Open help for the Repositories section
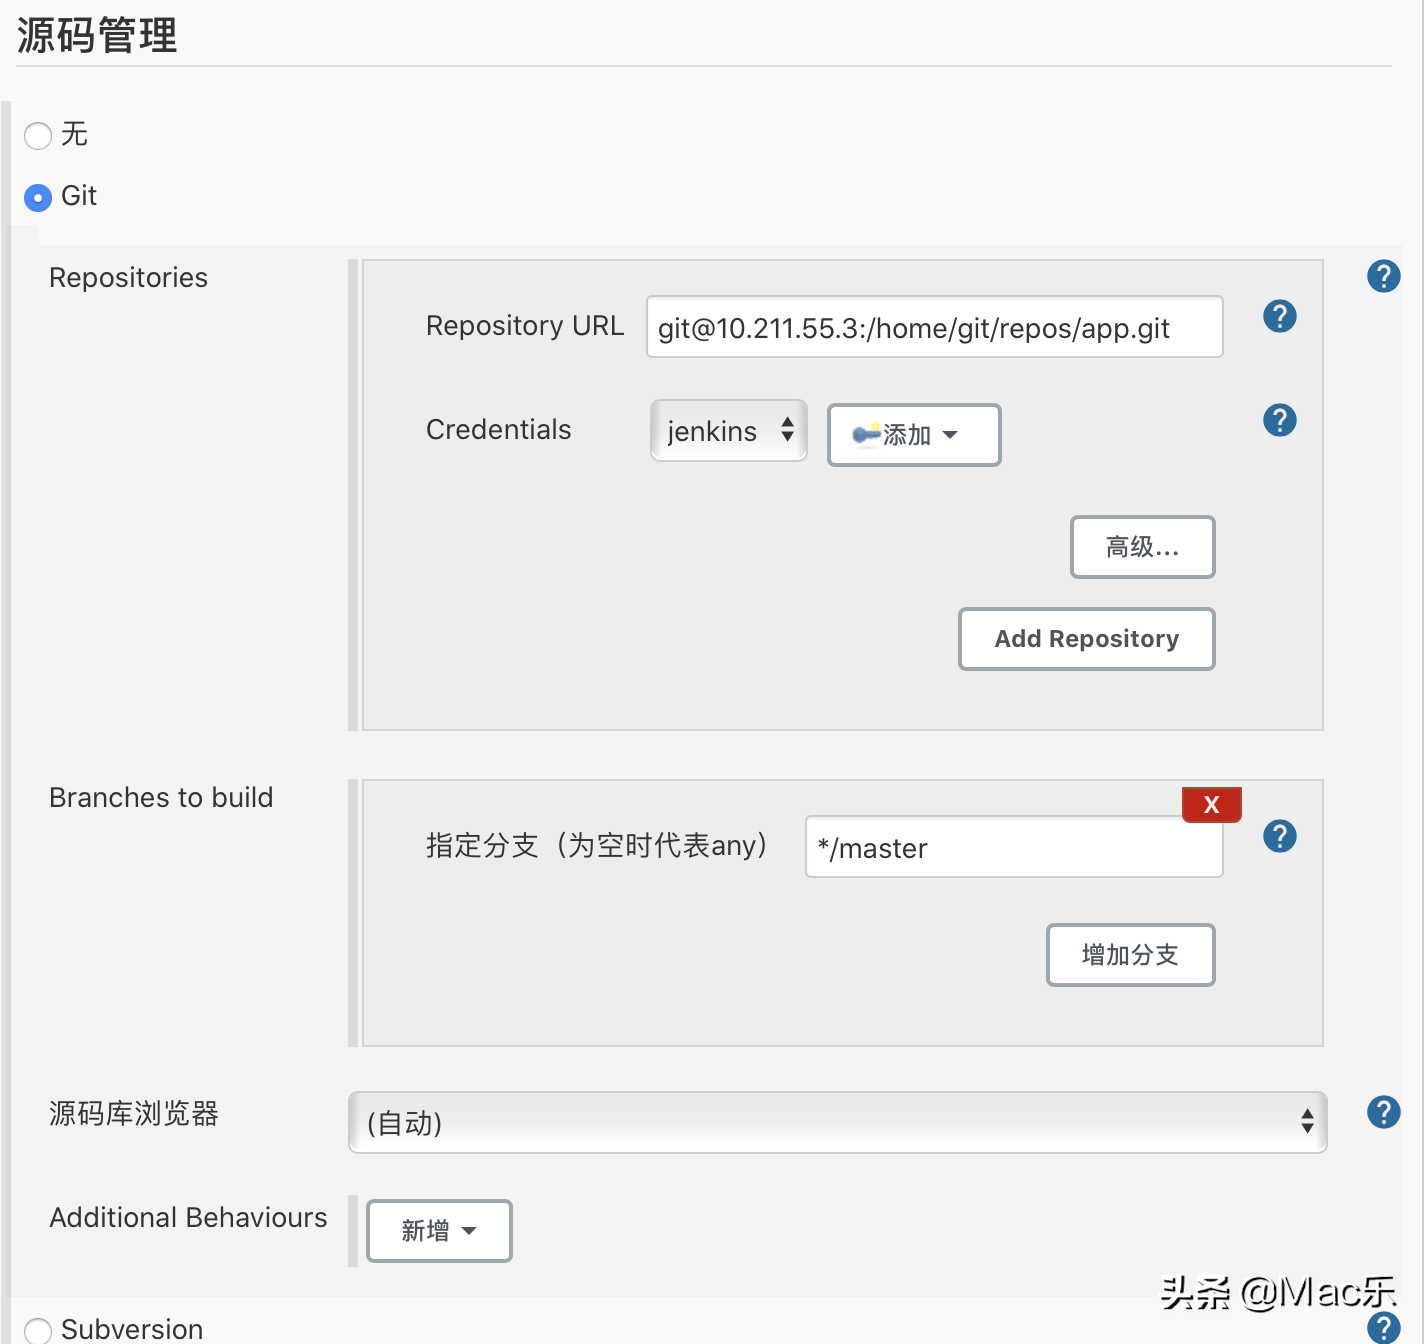1428x1344 pixels. click(x=1383, y=276)
